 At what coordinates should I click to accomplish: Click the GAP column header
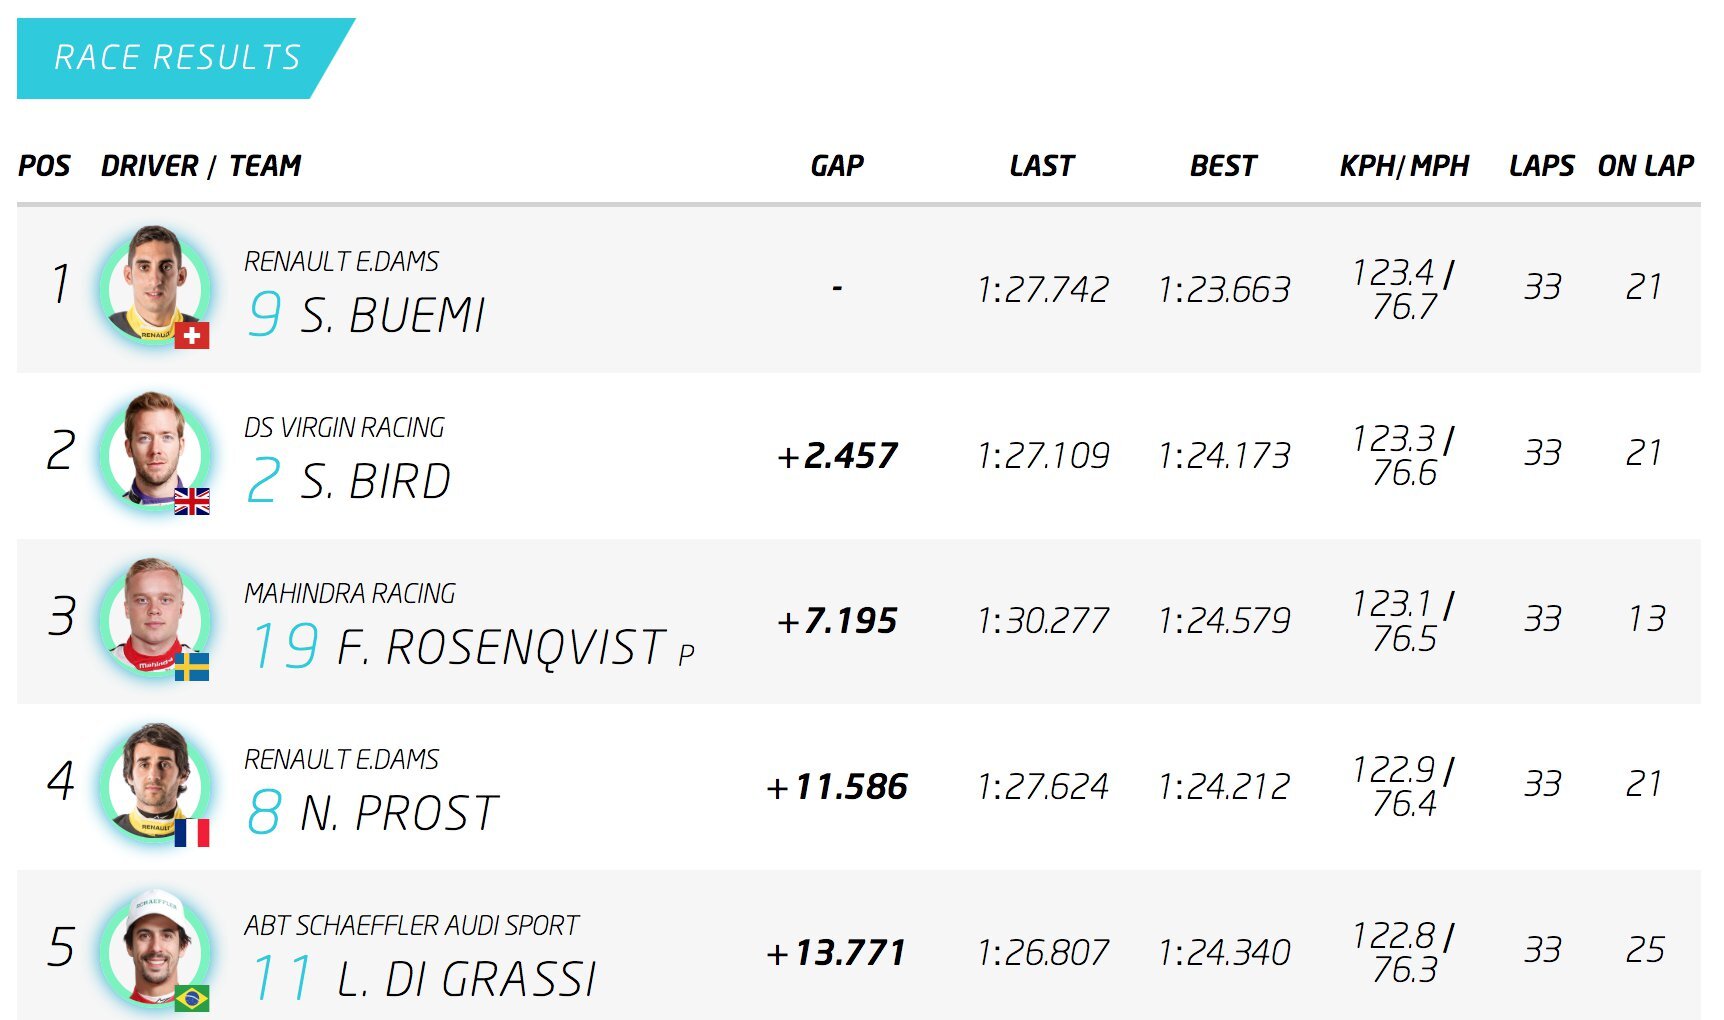click(837, 166)
